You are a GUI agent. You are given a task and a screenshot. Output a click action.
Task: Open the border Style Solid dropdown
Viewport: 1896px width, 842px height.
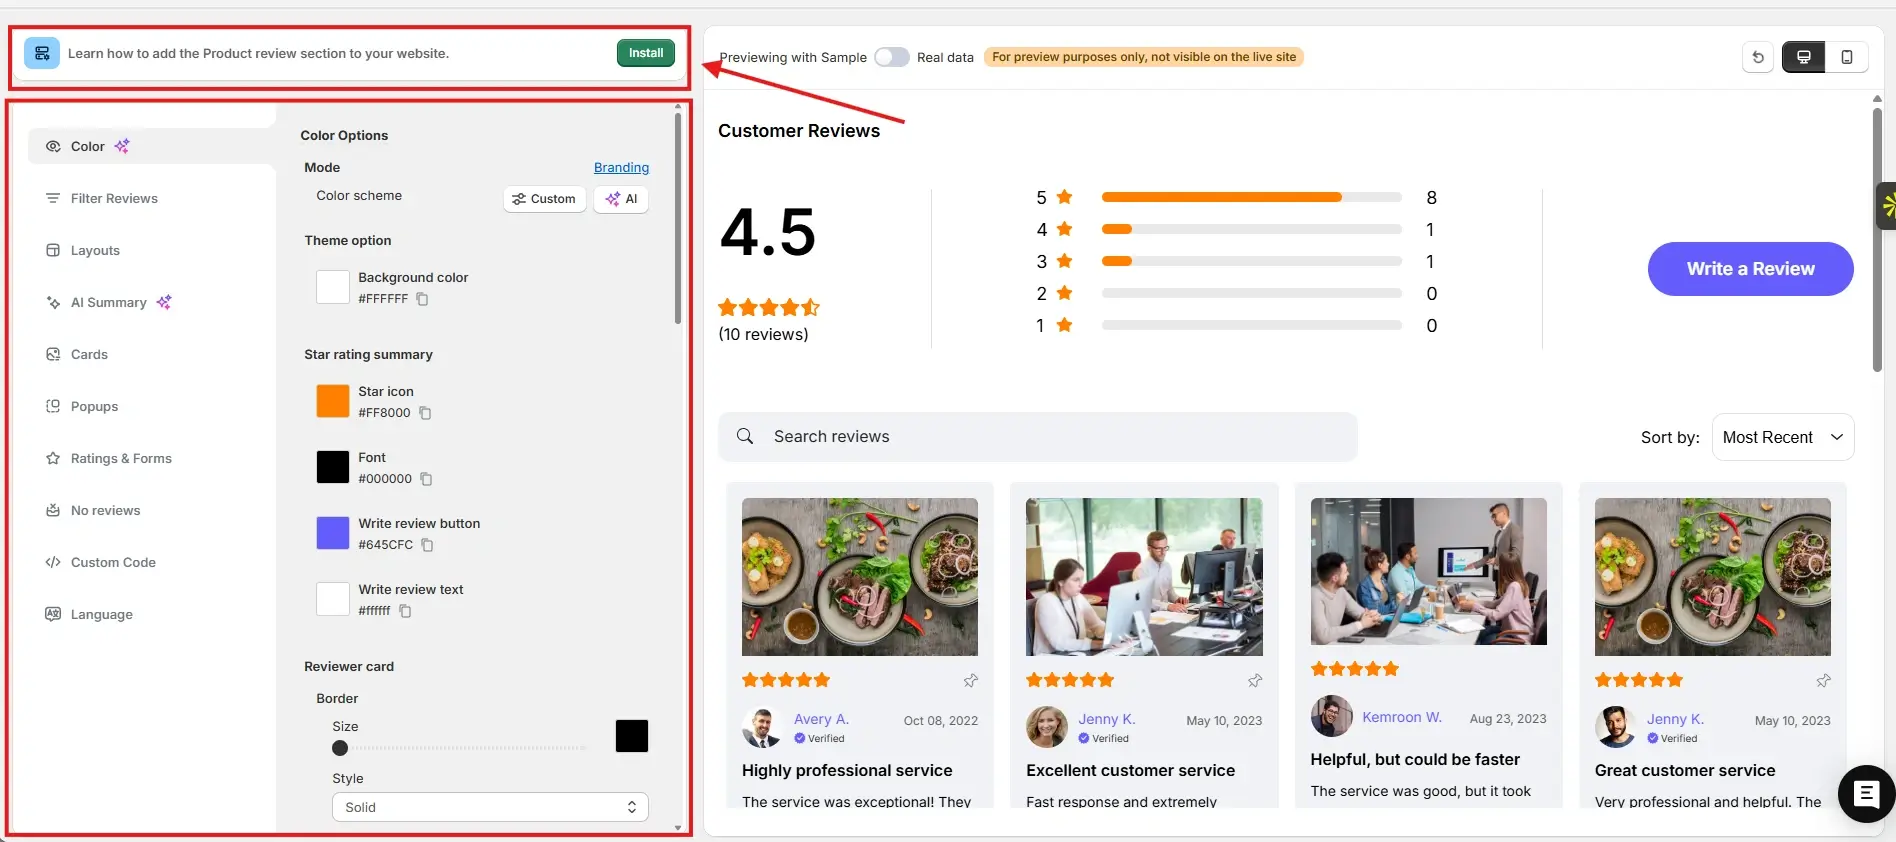pos(490,807)
